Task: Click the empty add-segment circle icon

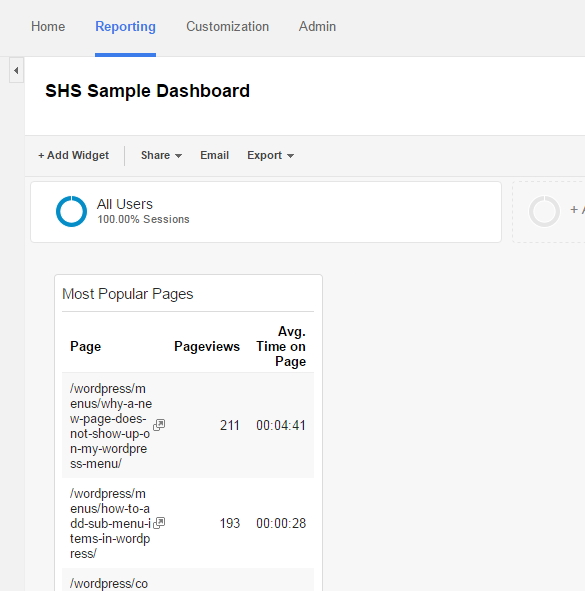Action: pos(544,211)
